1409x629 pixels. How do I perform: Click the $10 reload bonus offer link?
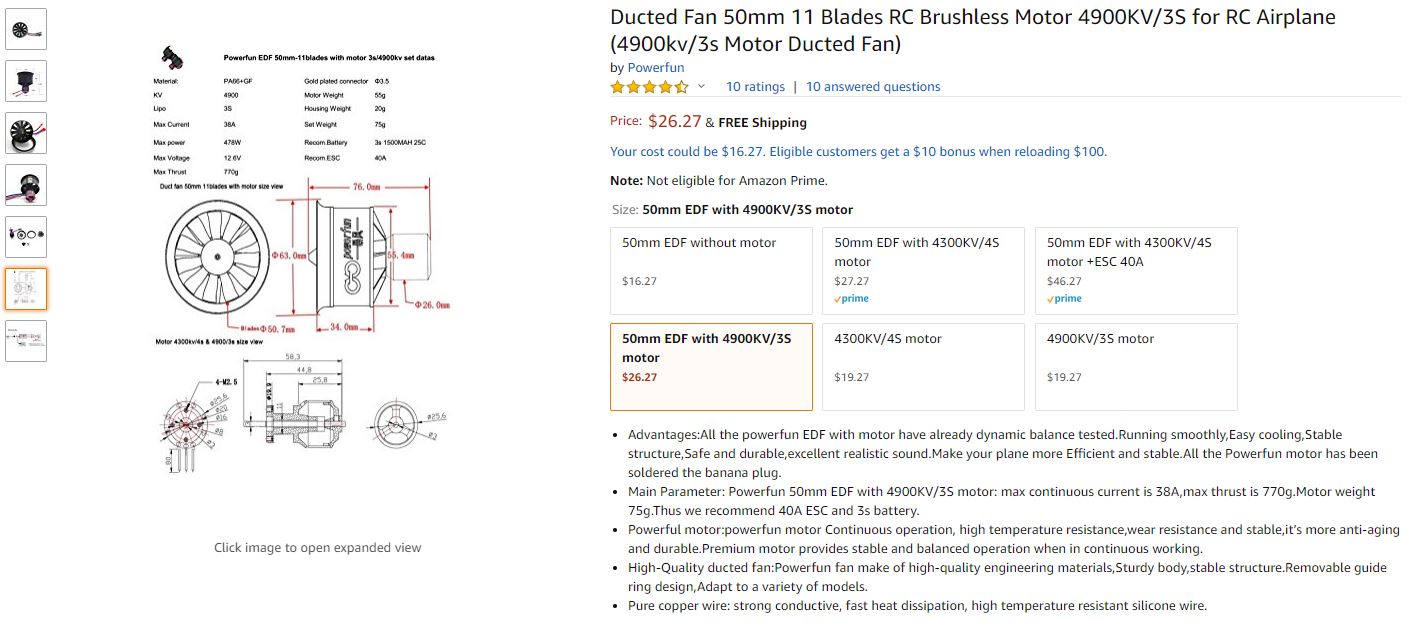(858, 152)
